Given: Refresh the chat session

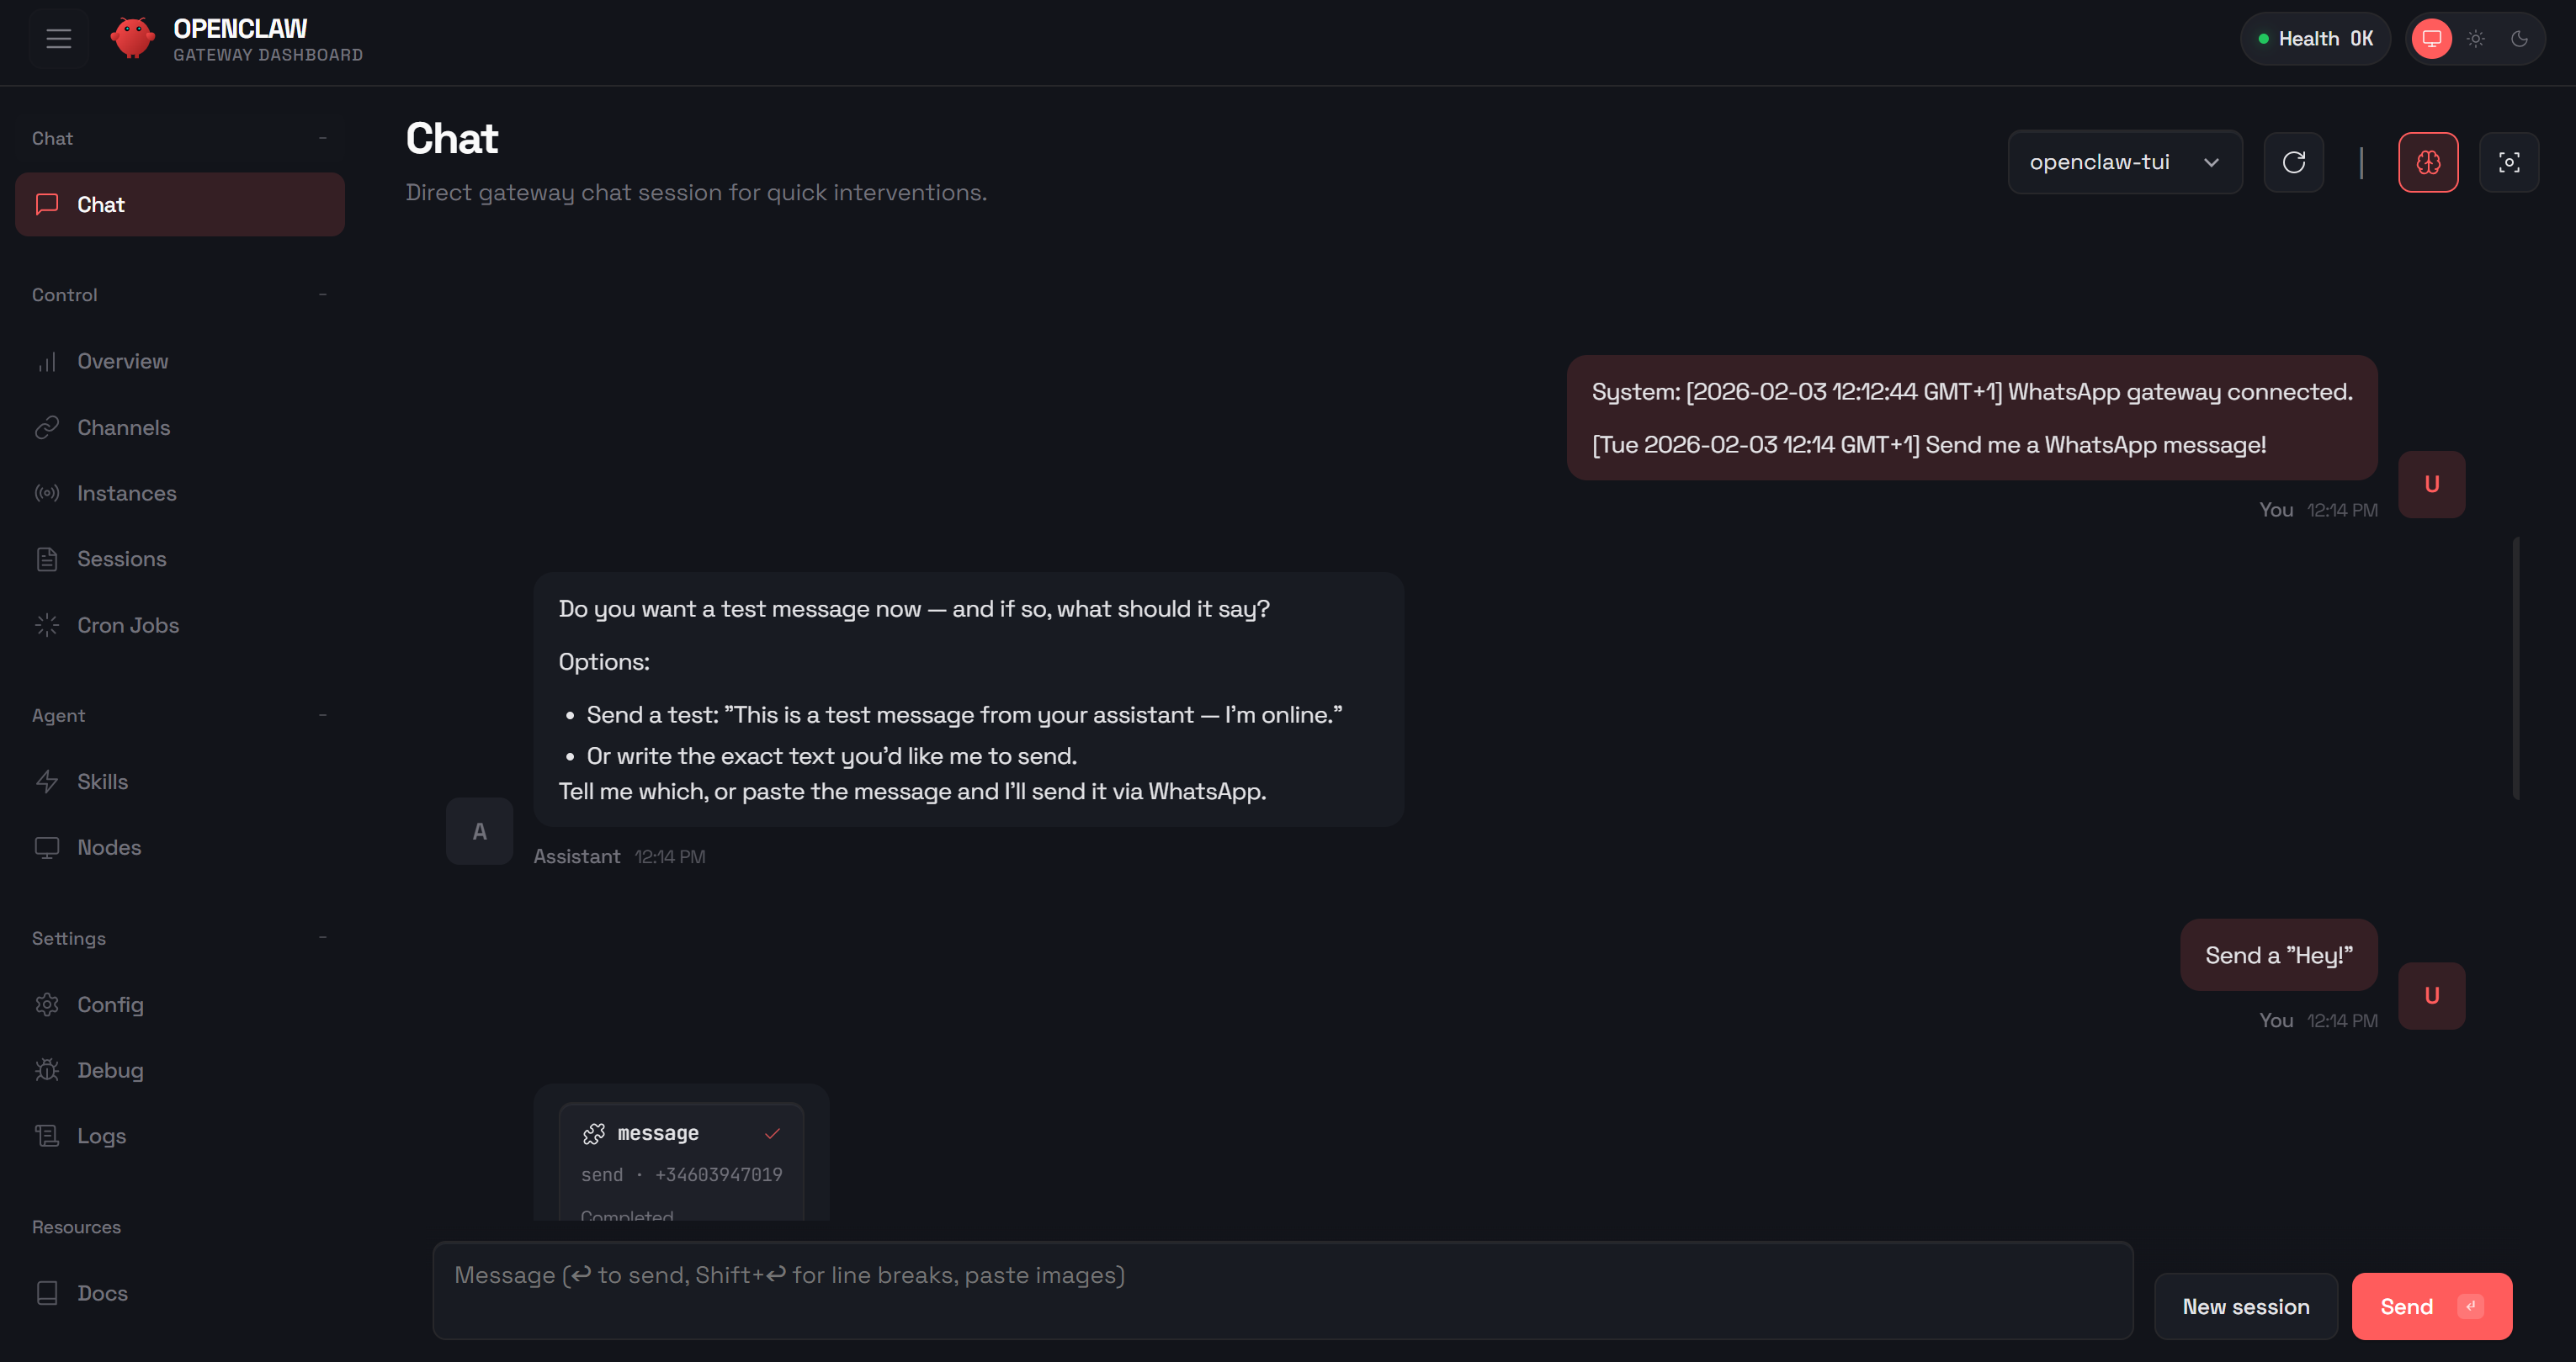Looking at the screenshot, I should (2294, 161).
